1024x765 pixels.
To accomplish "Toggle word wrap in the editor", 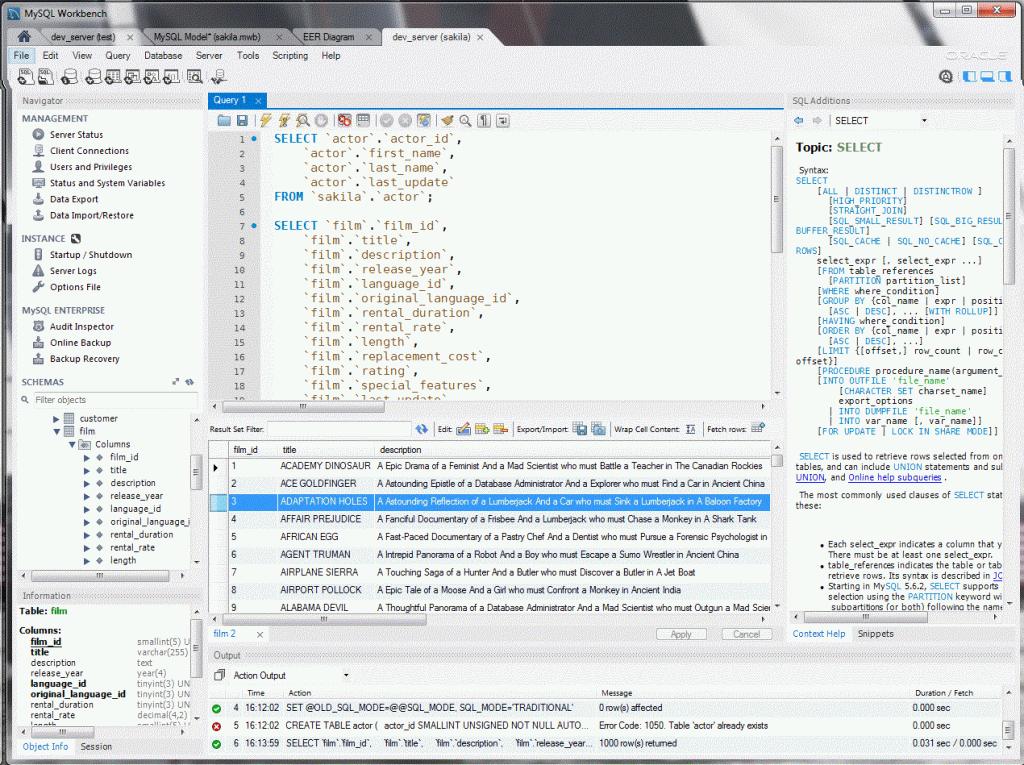I will pyautogui.click(x=502, y=120).
